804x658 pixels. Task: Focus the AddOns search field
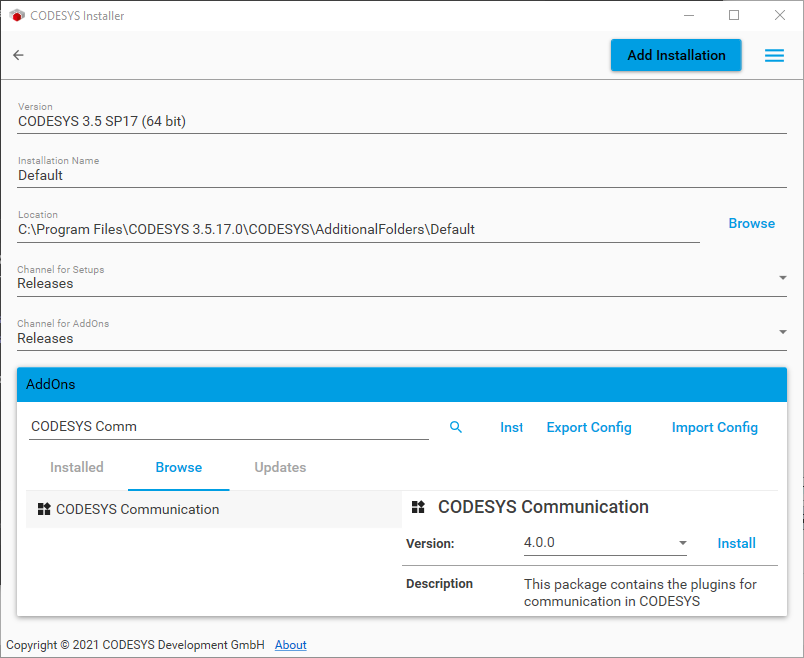228,427
